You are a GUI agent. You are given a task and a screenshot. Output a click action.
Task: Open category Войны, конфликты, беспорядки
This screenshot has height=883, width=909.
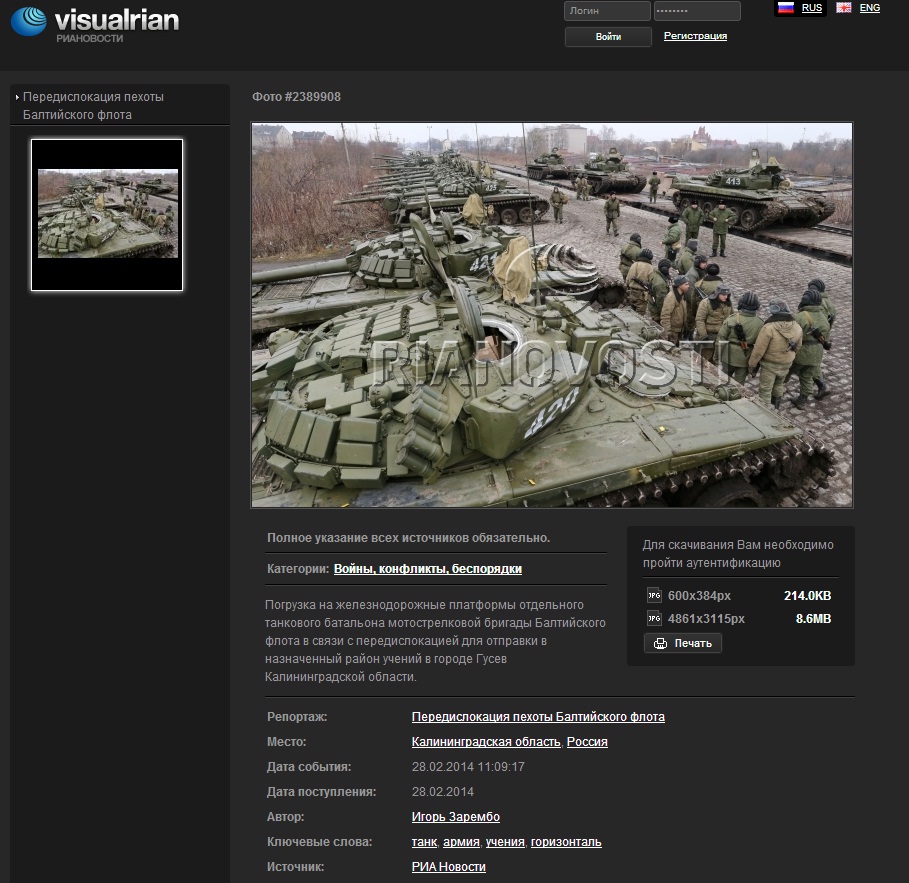point(427,569)
